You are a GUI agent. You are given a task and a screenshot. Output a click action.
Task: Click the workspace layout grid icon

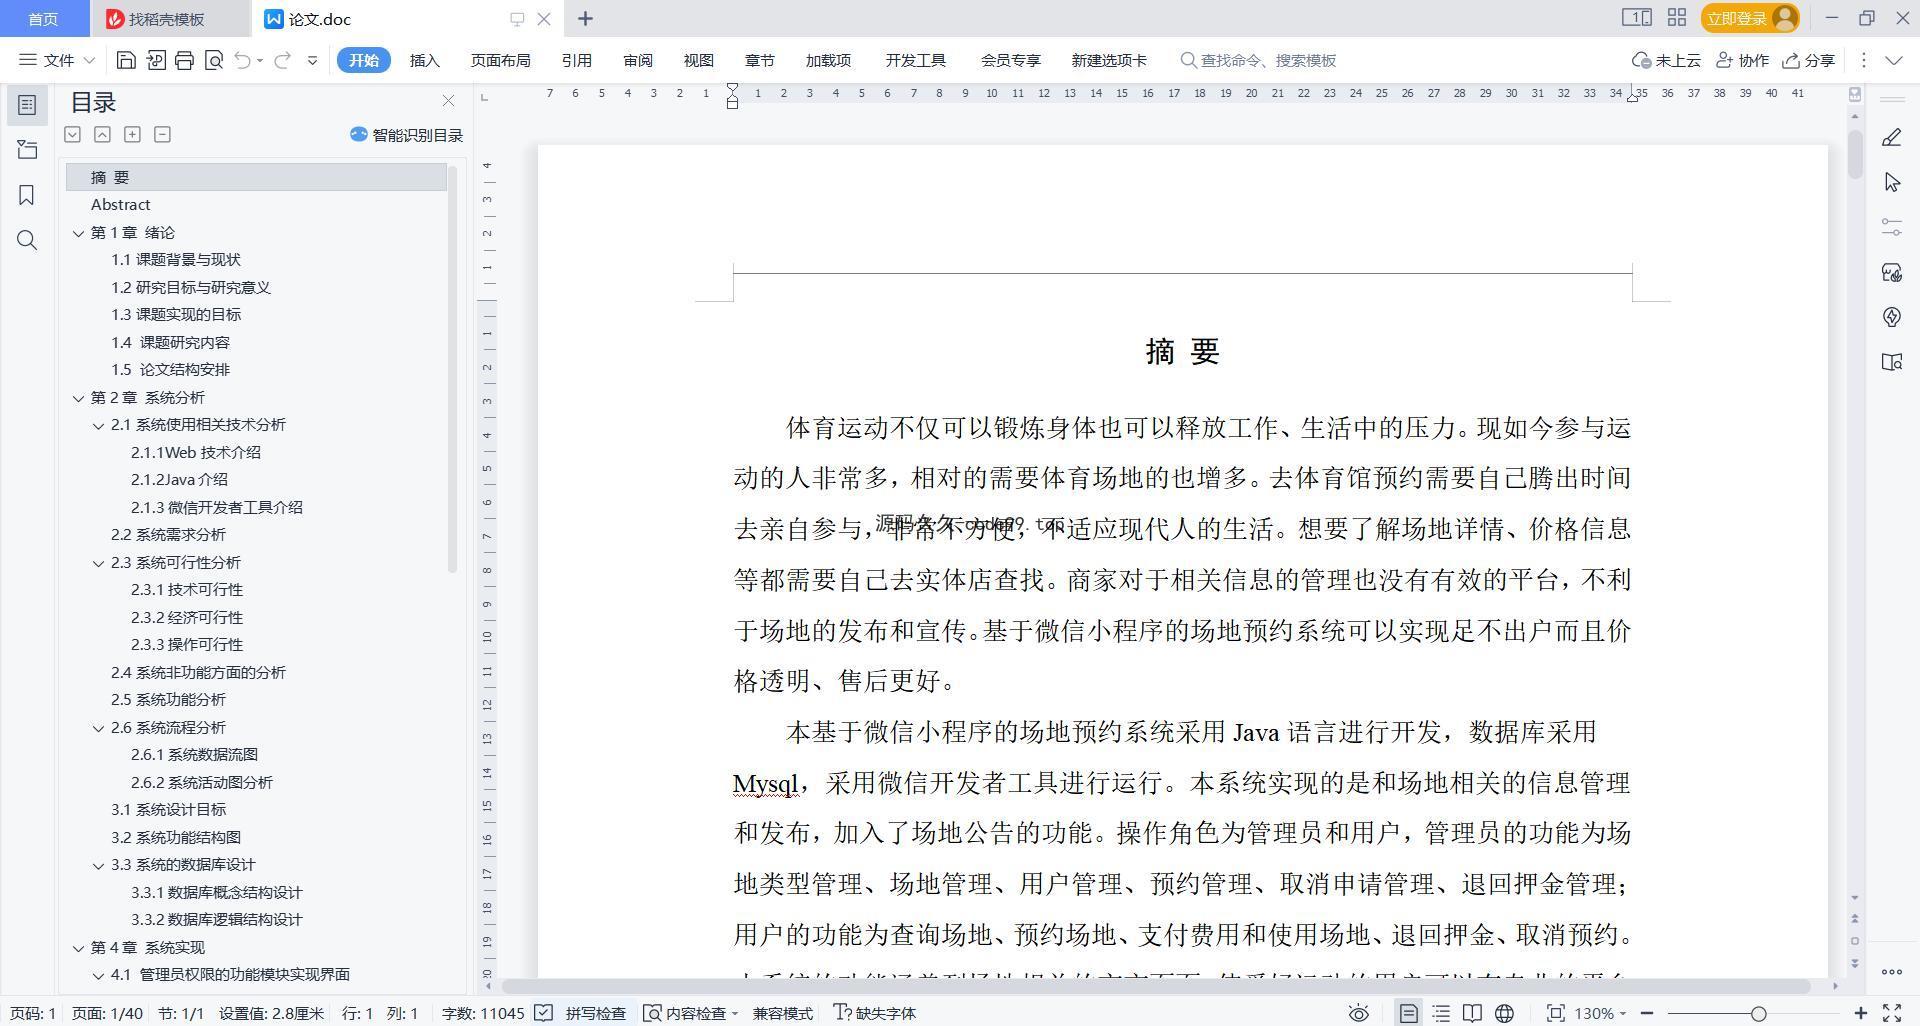1677,17
